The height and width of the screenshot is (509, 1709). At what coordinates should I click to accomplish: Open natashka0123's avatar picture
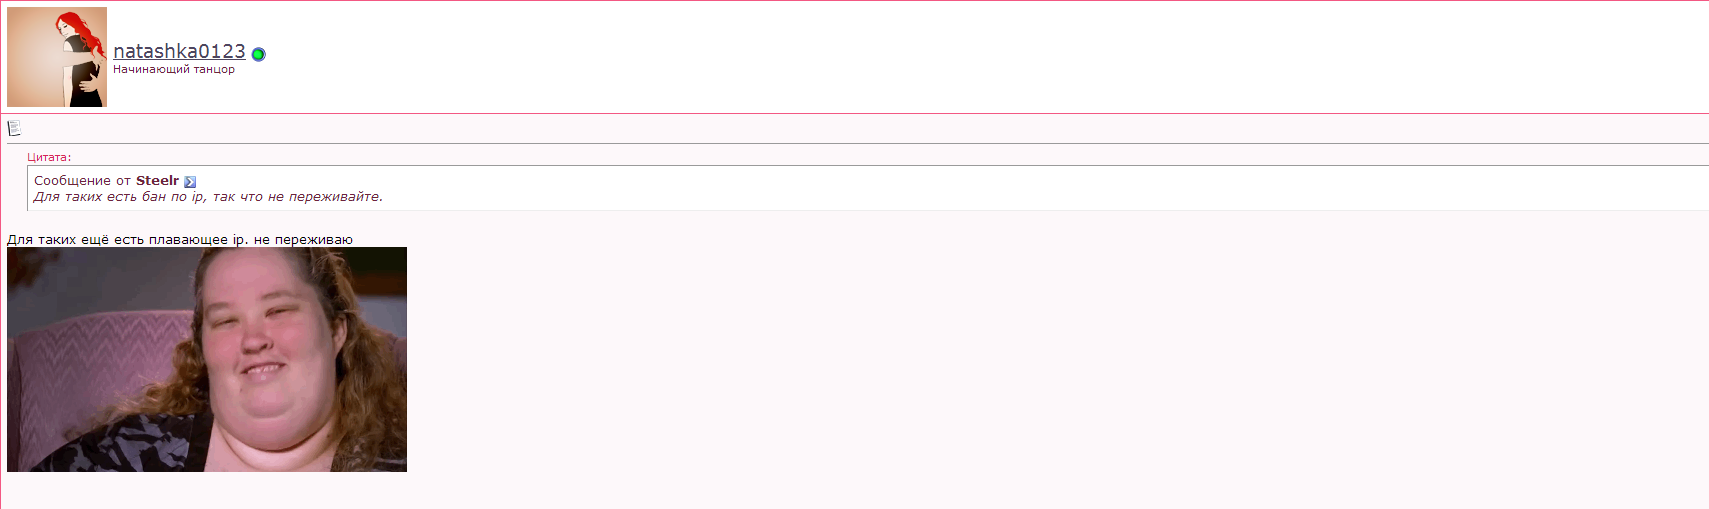(x=57, y=57)
